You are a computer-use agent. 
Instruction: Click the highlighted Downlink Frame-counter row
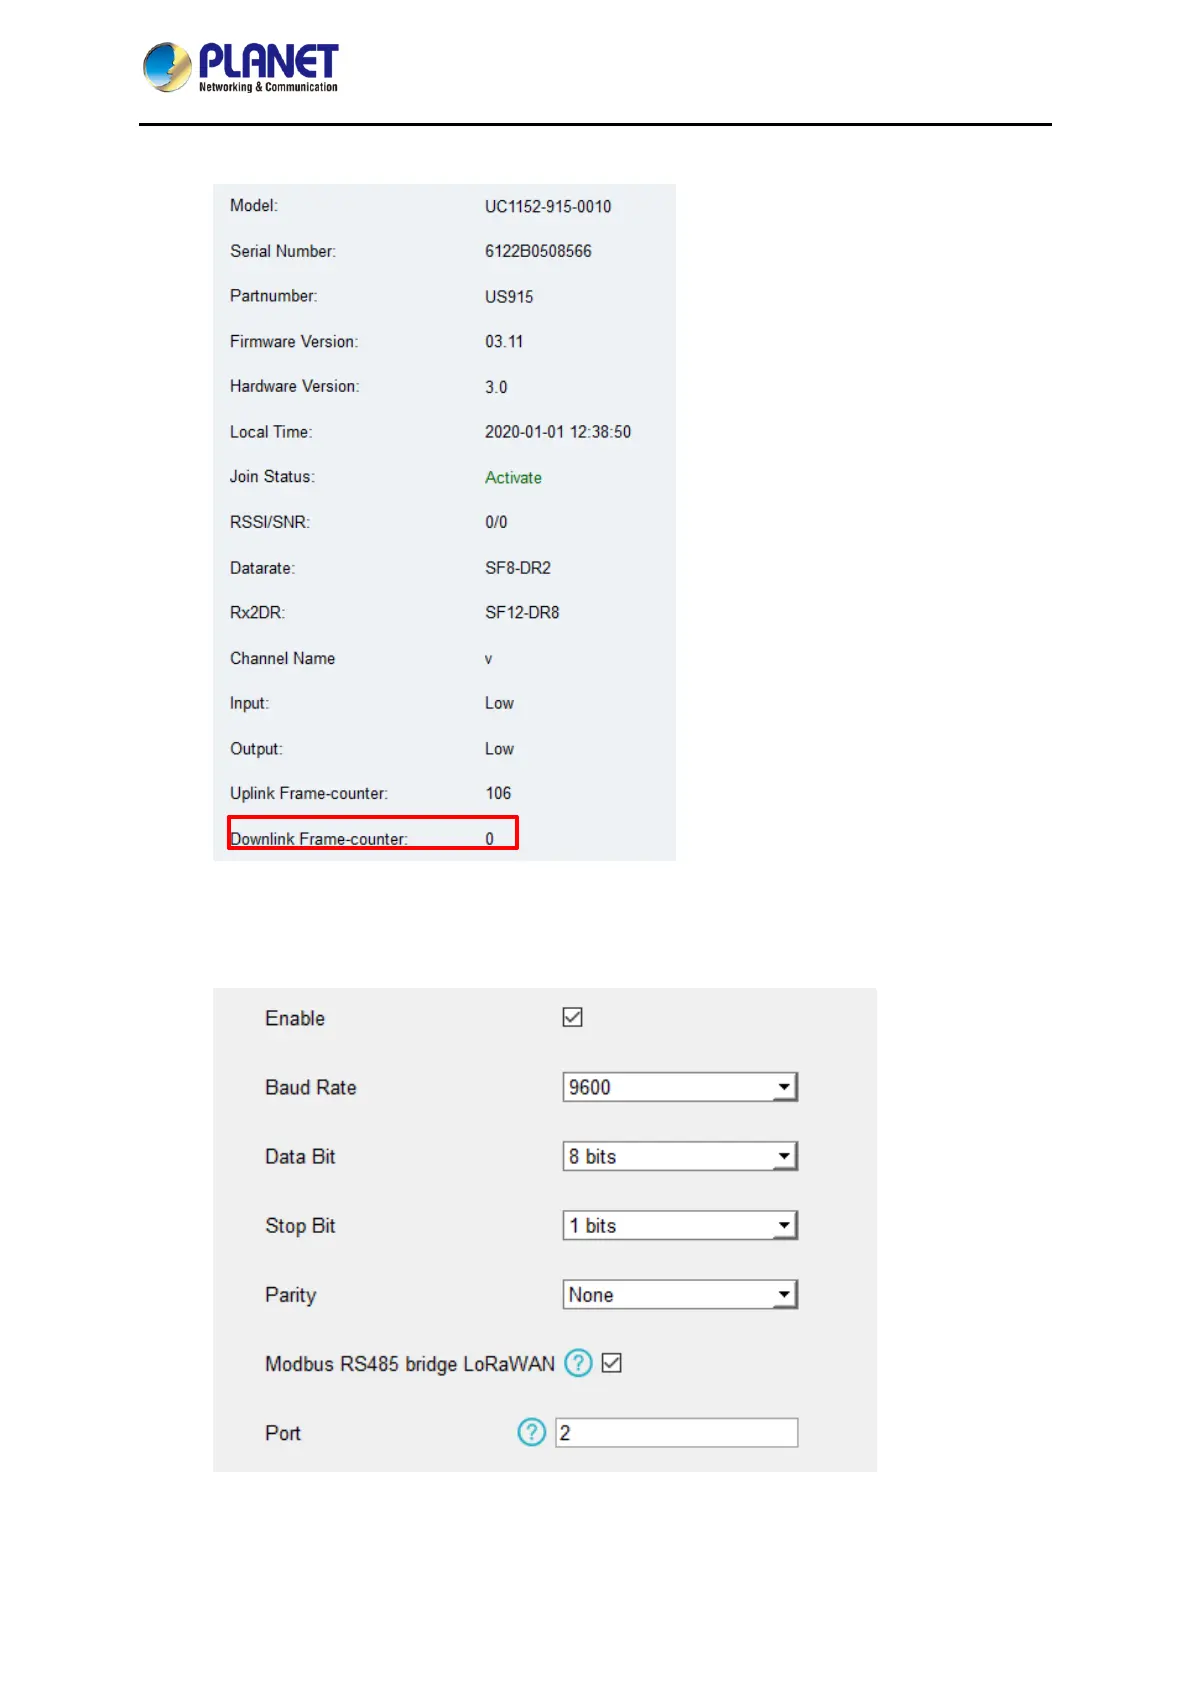(372, 834)
